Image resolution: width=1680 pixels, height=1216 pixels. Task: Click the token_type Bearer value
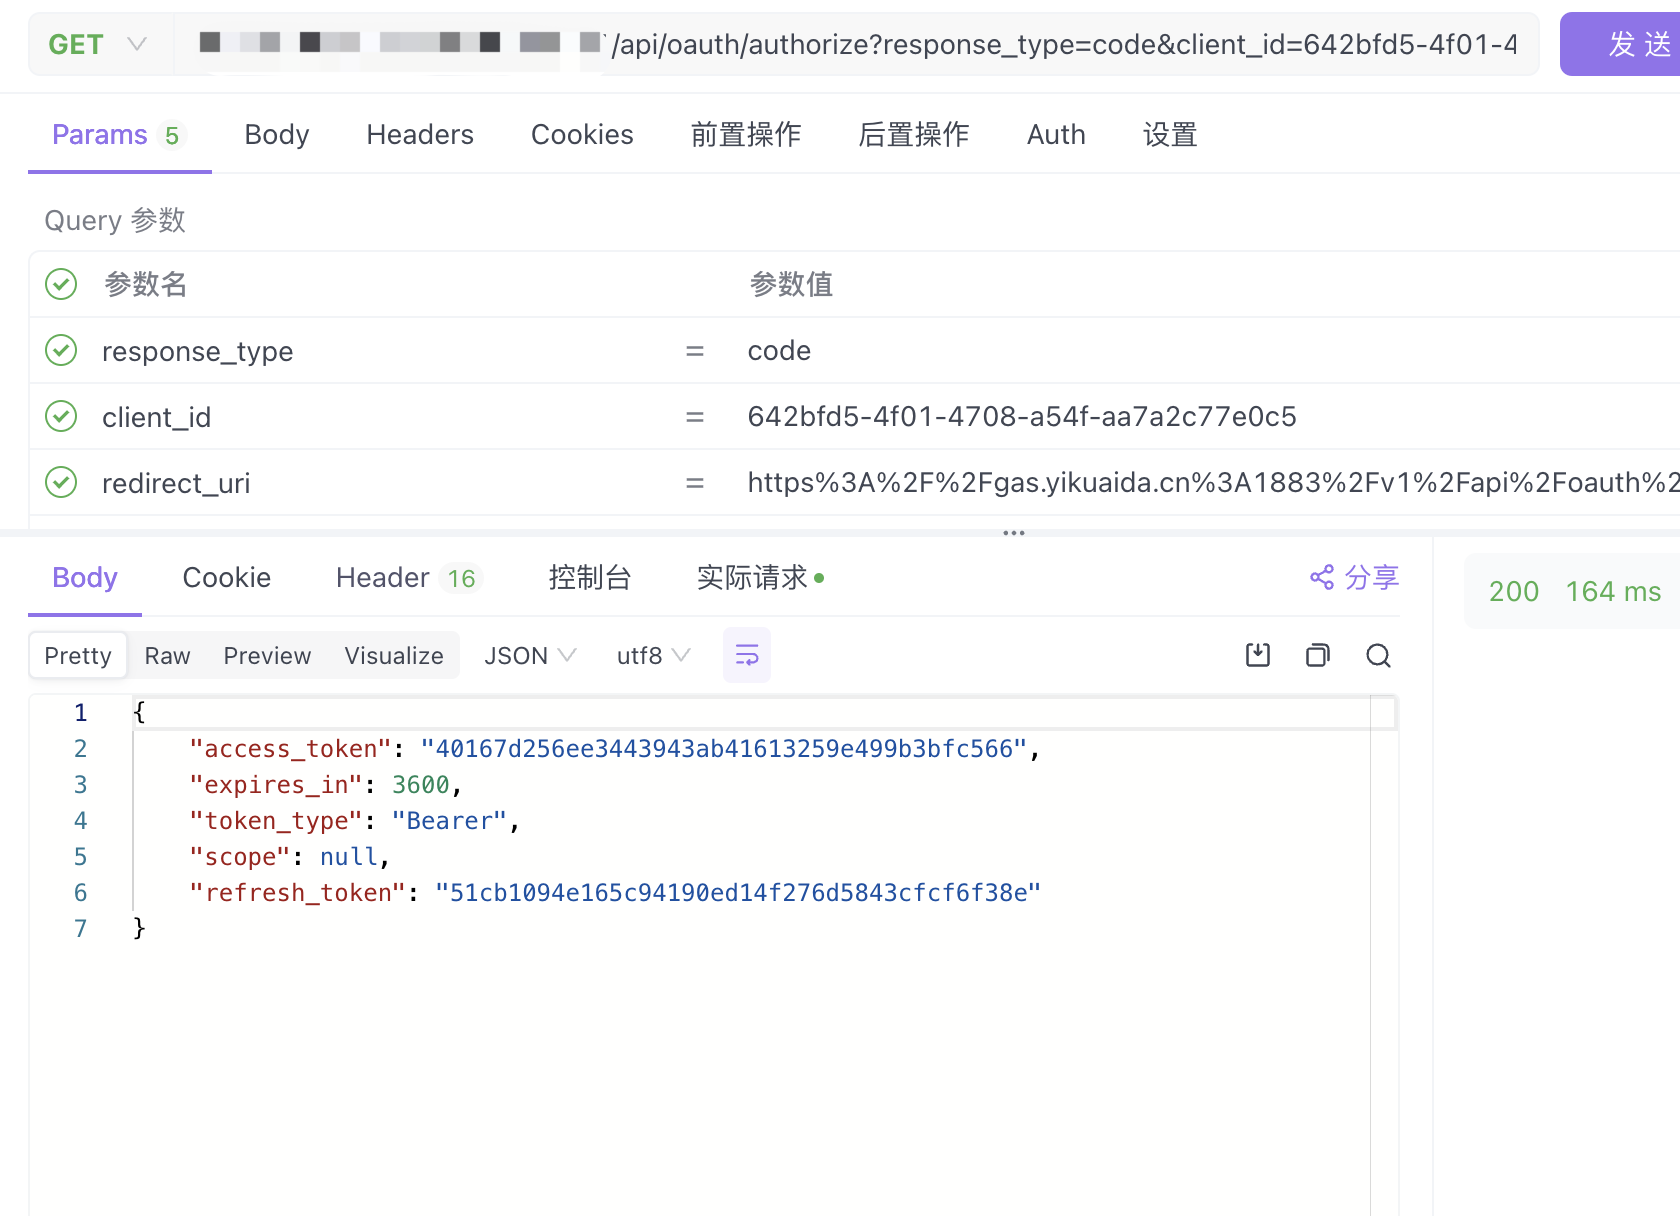[x=449, y=821]
